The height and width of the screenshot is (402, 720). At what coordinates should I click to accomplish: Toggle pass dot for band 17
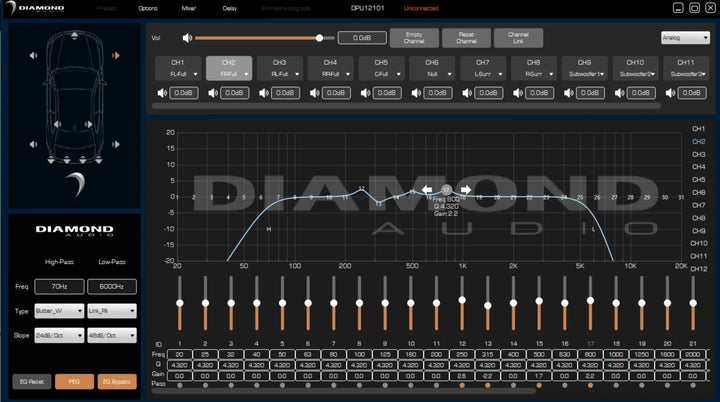590,385
